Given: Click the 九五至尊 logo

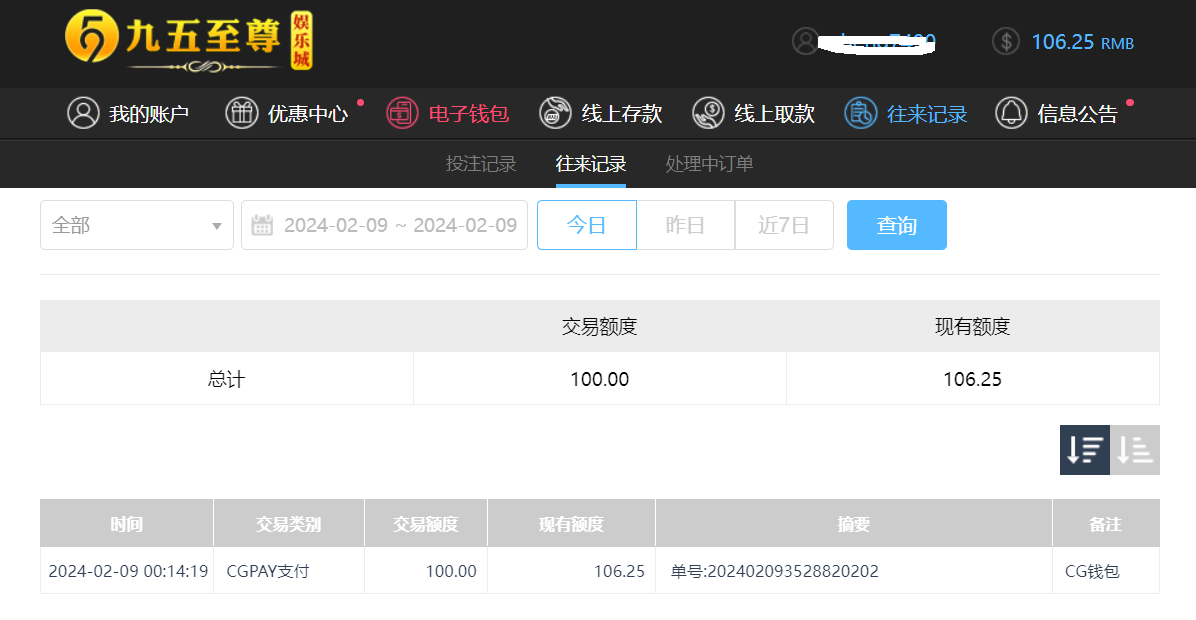Looking at the screenshot, I should 188,41.
